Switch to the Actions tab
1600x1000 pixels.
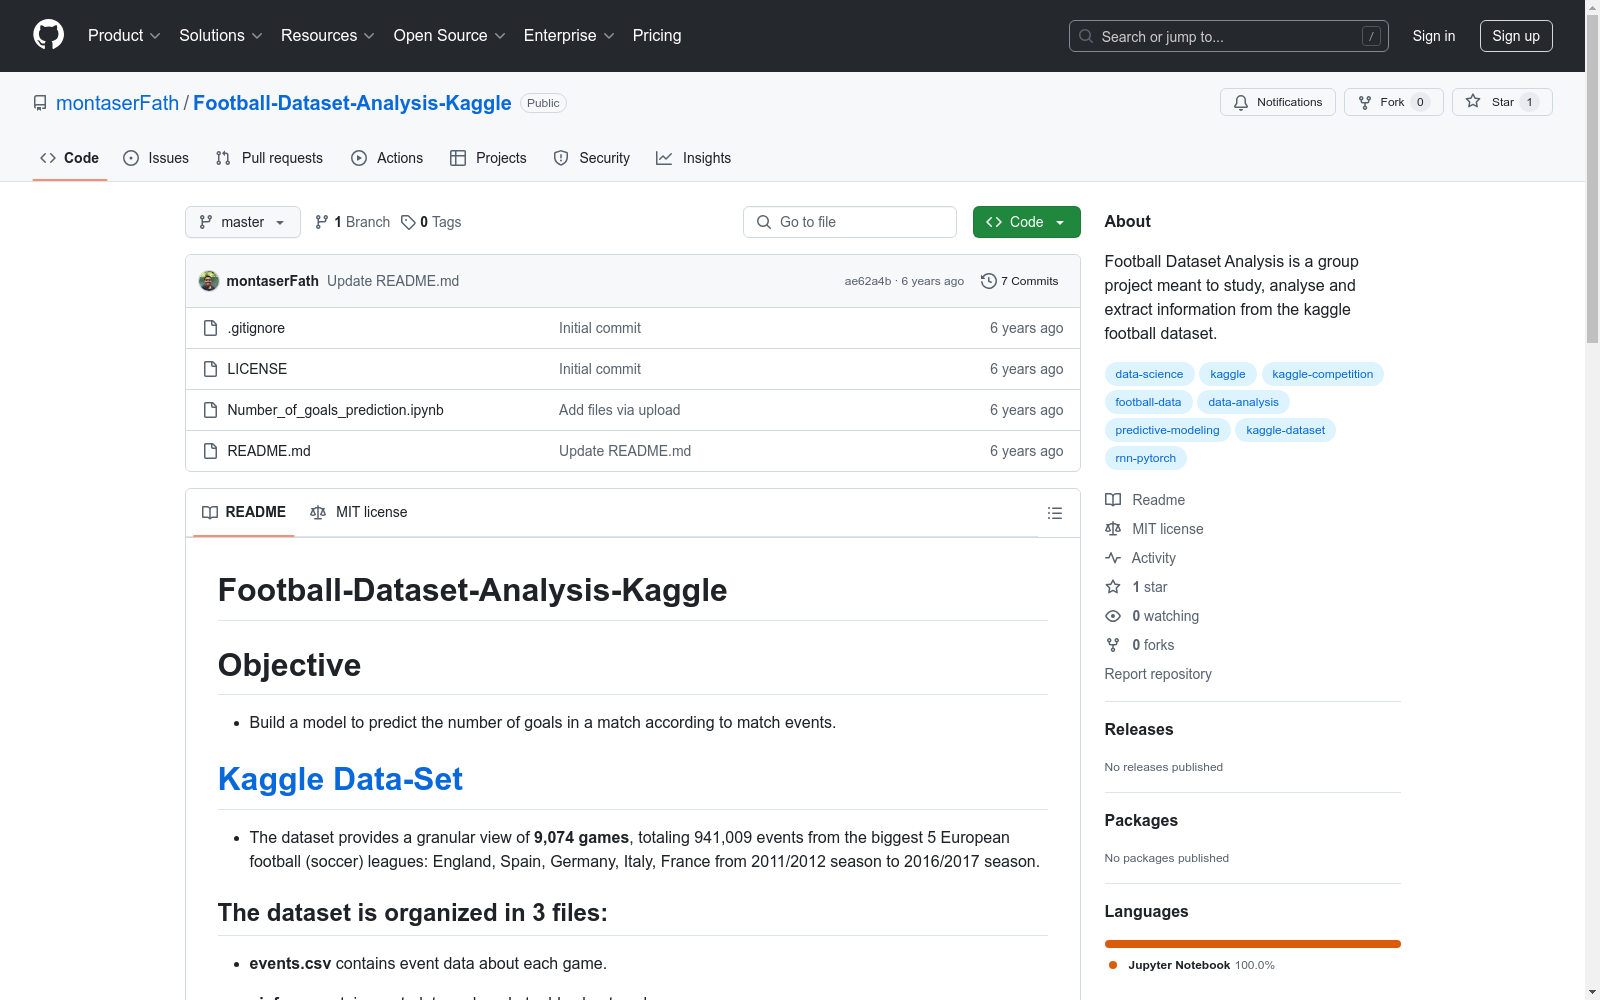pos(387,158)
